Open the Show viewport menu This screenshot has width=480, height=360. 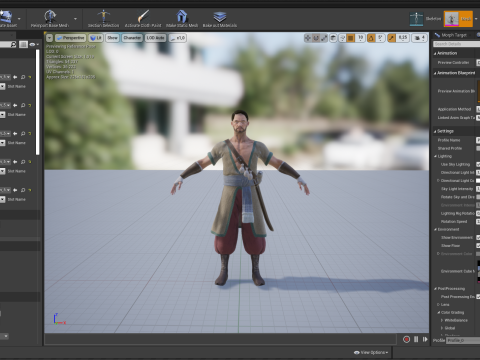112,38
